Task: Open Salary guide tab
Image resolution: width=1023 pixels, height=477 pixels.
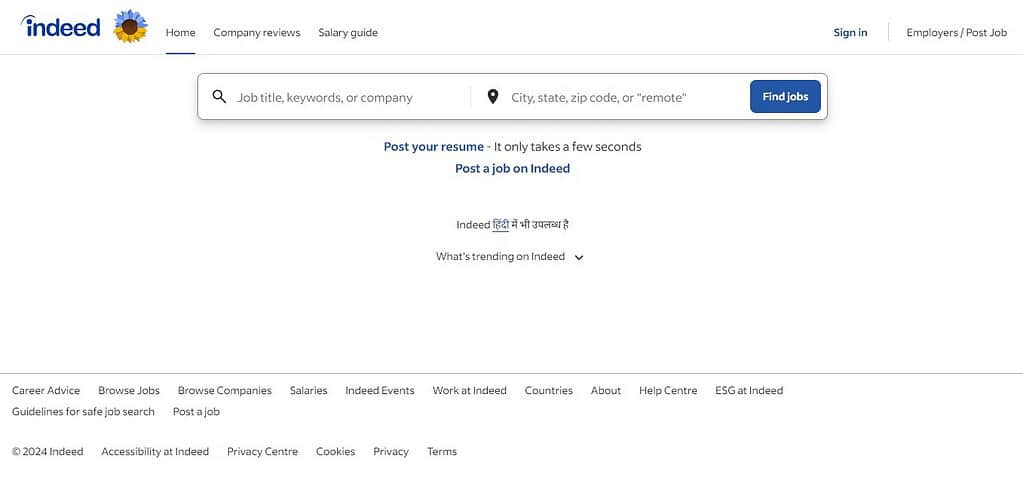Action: pos(348,32)
